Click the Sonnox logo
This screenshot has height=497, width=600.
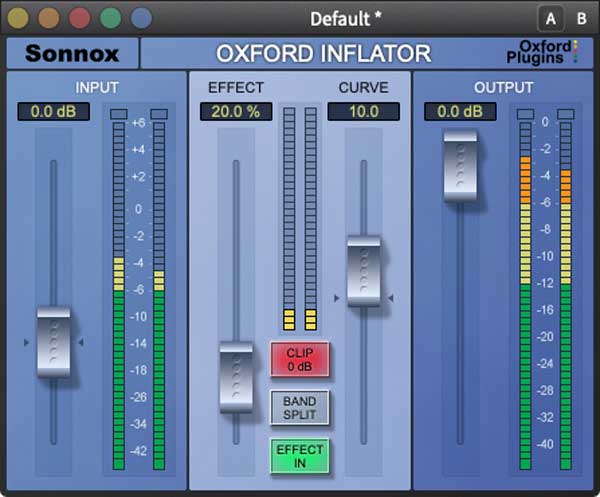(72, 54)
